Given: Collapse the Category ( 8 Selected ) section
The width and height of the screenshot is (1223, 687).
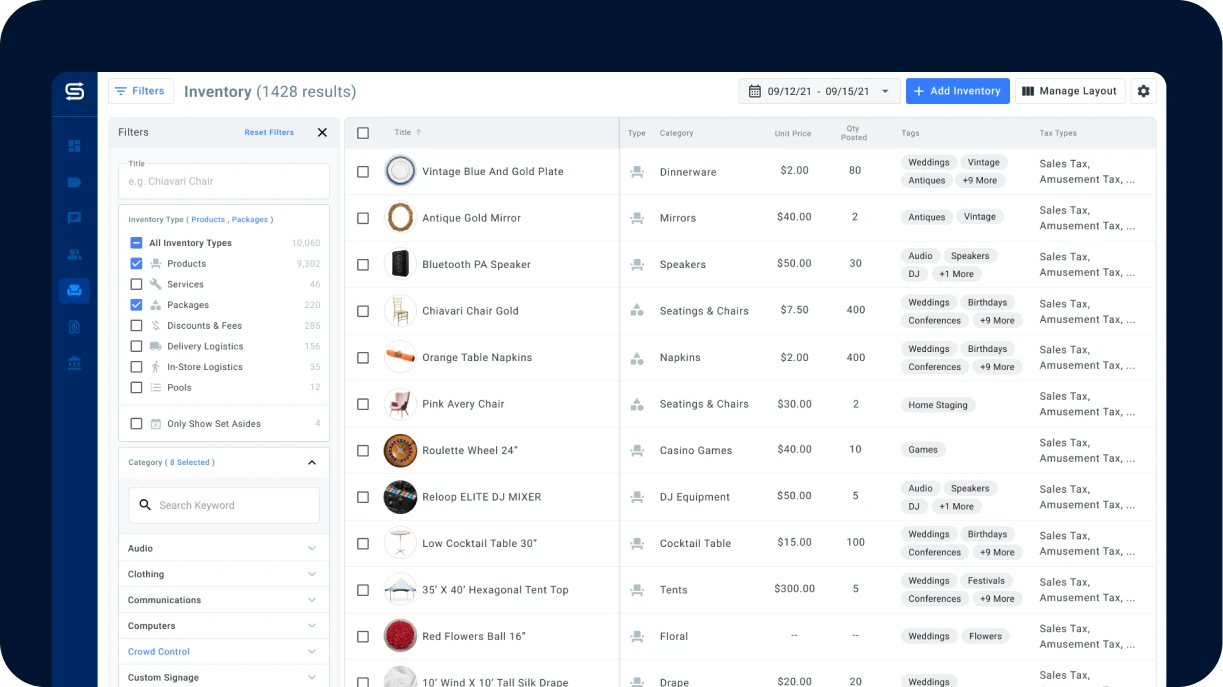Looking at the screenshot, I should [x=311, y=462].
